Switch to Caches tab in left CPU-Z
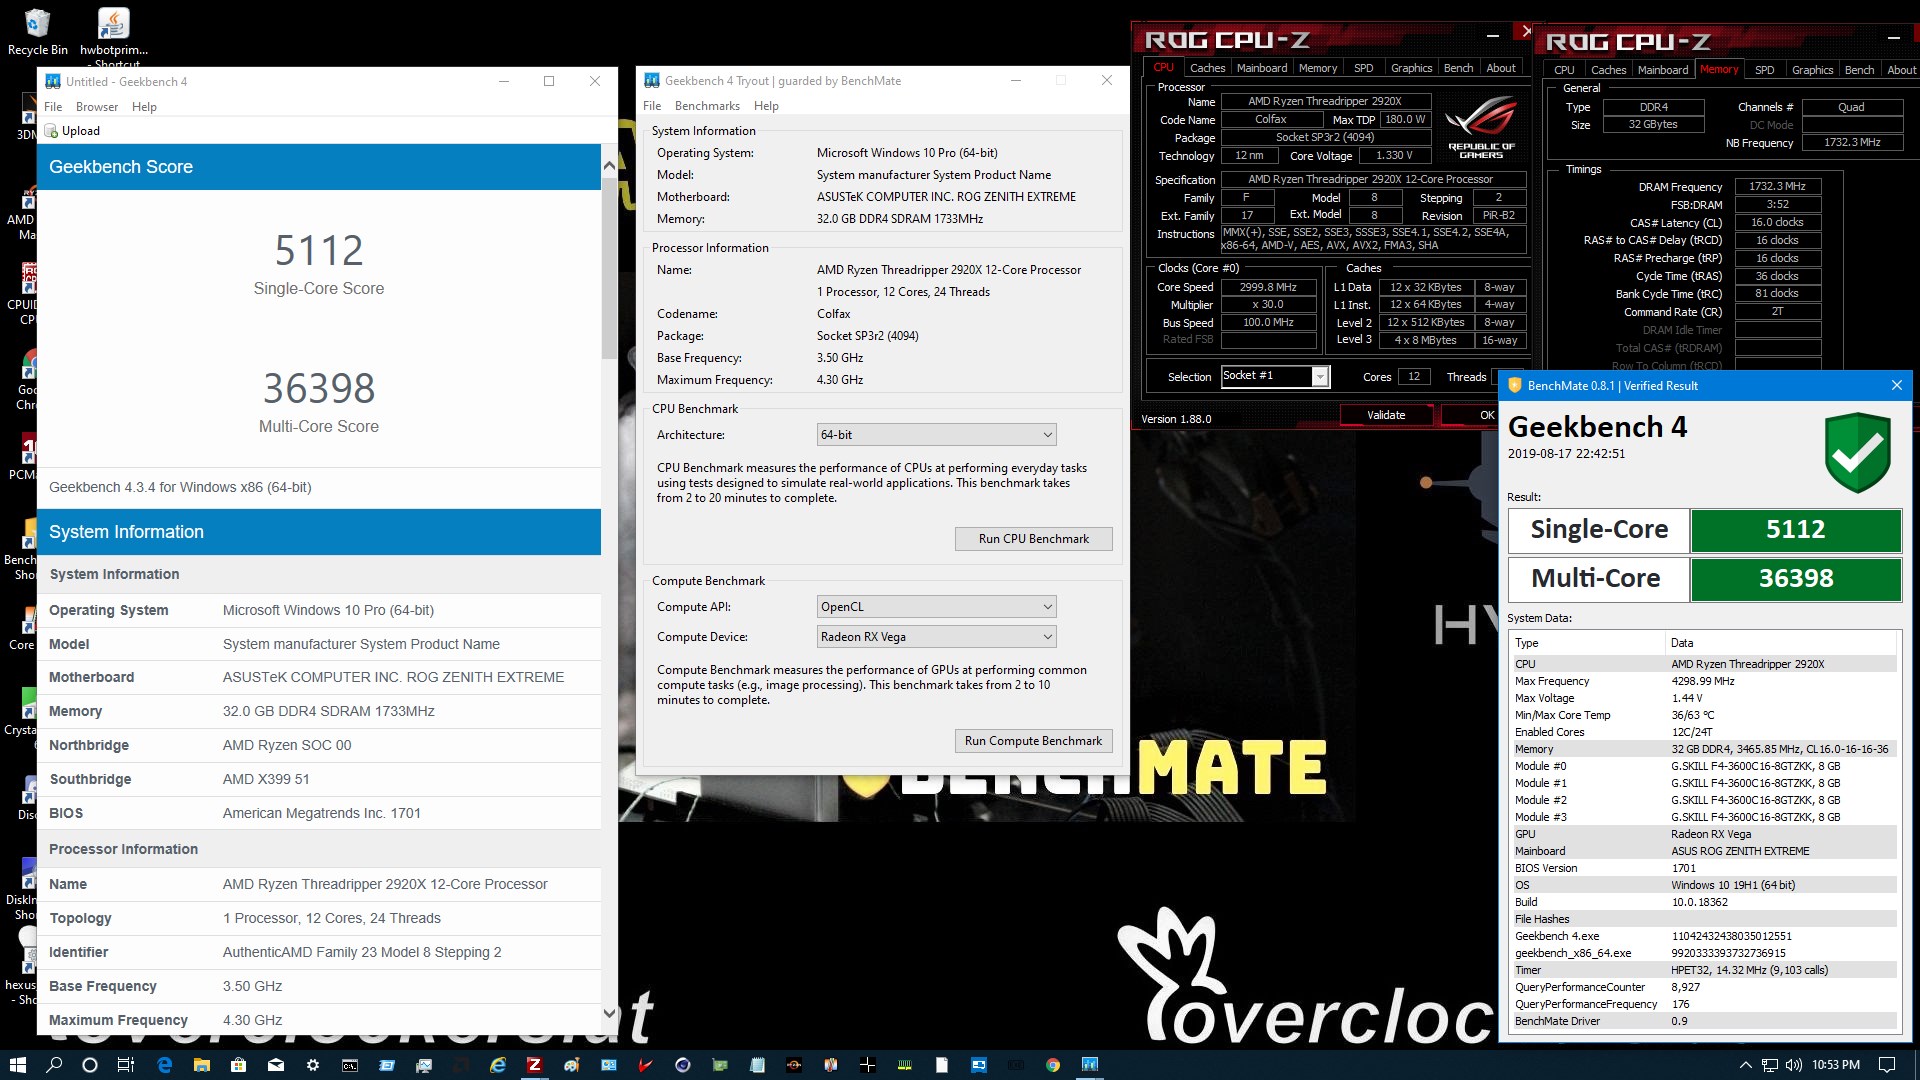This screenshot has height=1080, width=1920. tap(1207, 68)
